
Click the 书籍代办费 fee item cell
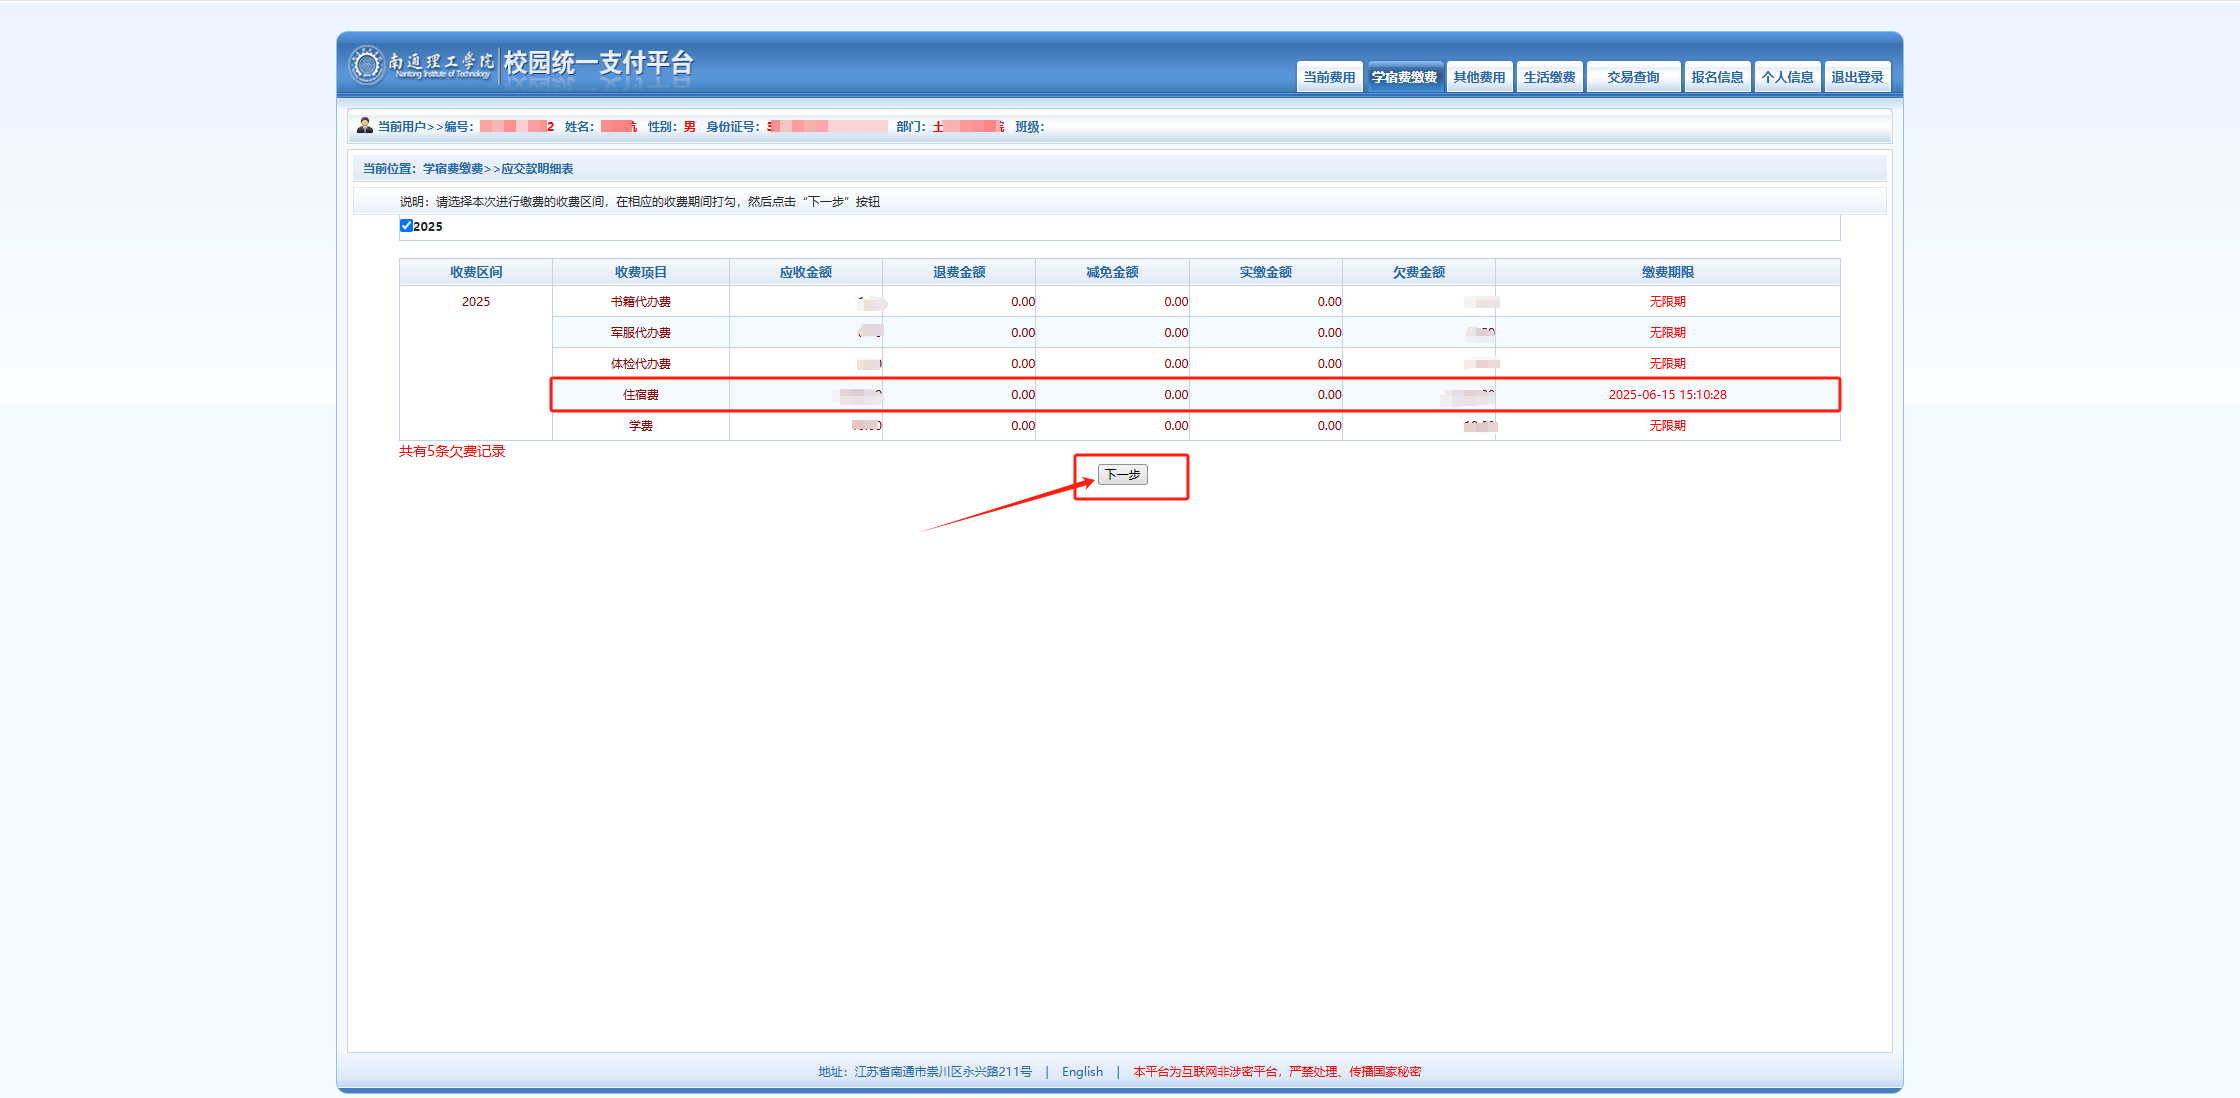click(x=641, y=302)
